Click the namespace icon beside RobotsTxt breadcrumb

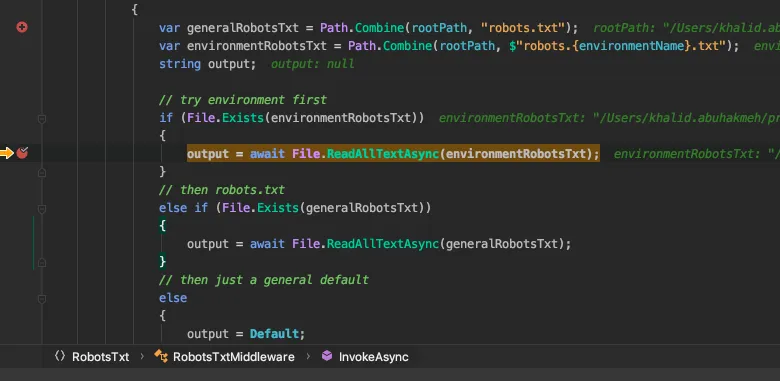point(60,356)
